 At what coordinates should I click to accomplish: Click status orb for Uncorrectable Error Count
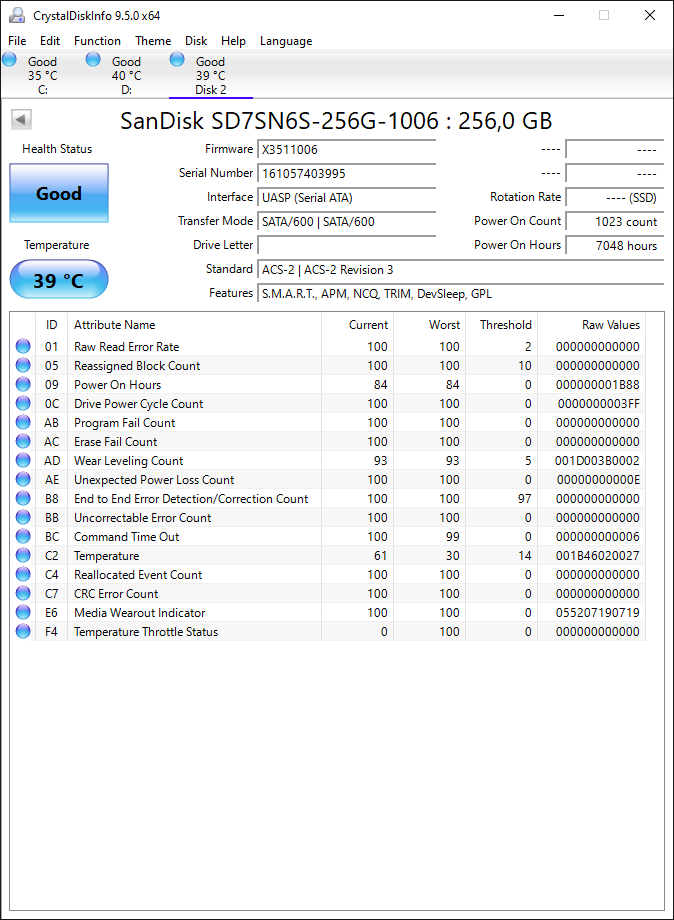click(23, 517)
